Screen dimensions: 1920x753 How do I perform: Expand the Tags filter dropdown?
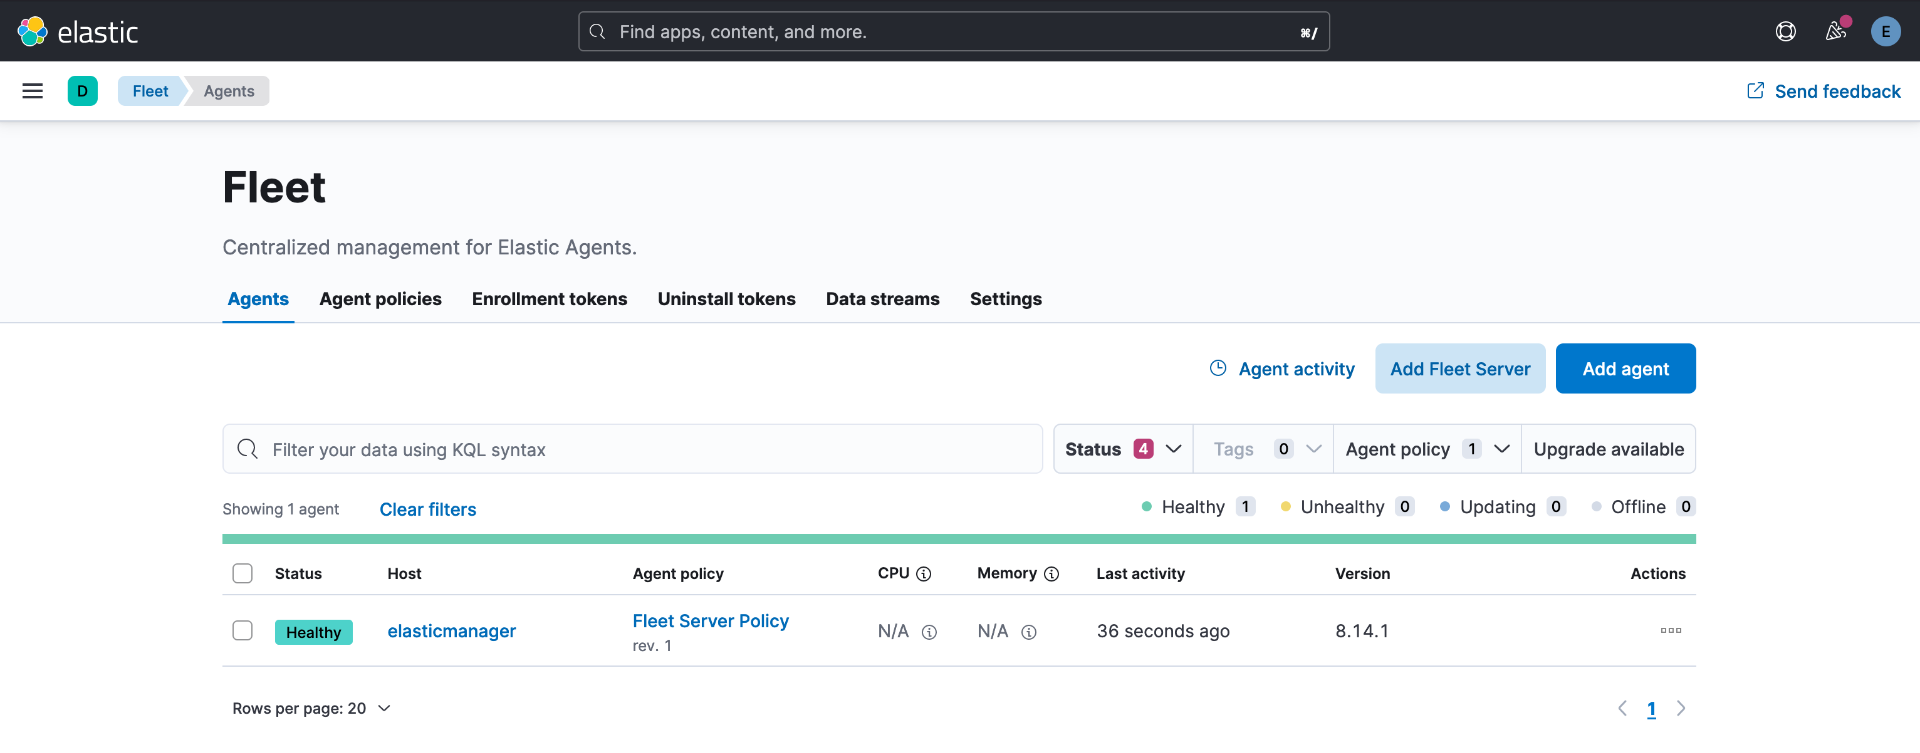(x=1264, y=449)
